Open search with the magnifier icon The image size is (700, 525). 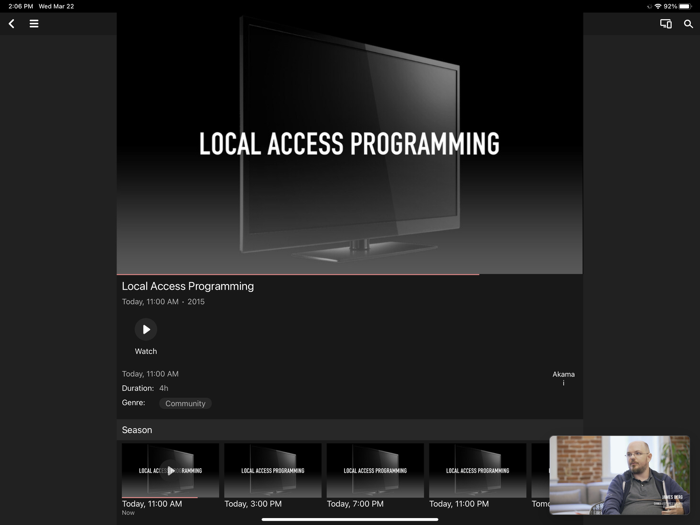[688, 24]
